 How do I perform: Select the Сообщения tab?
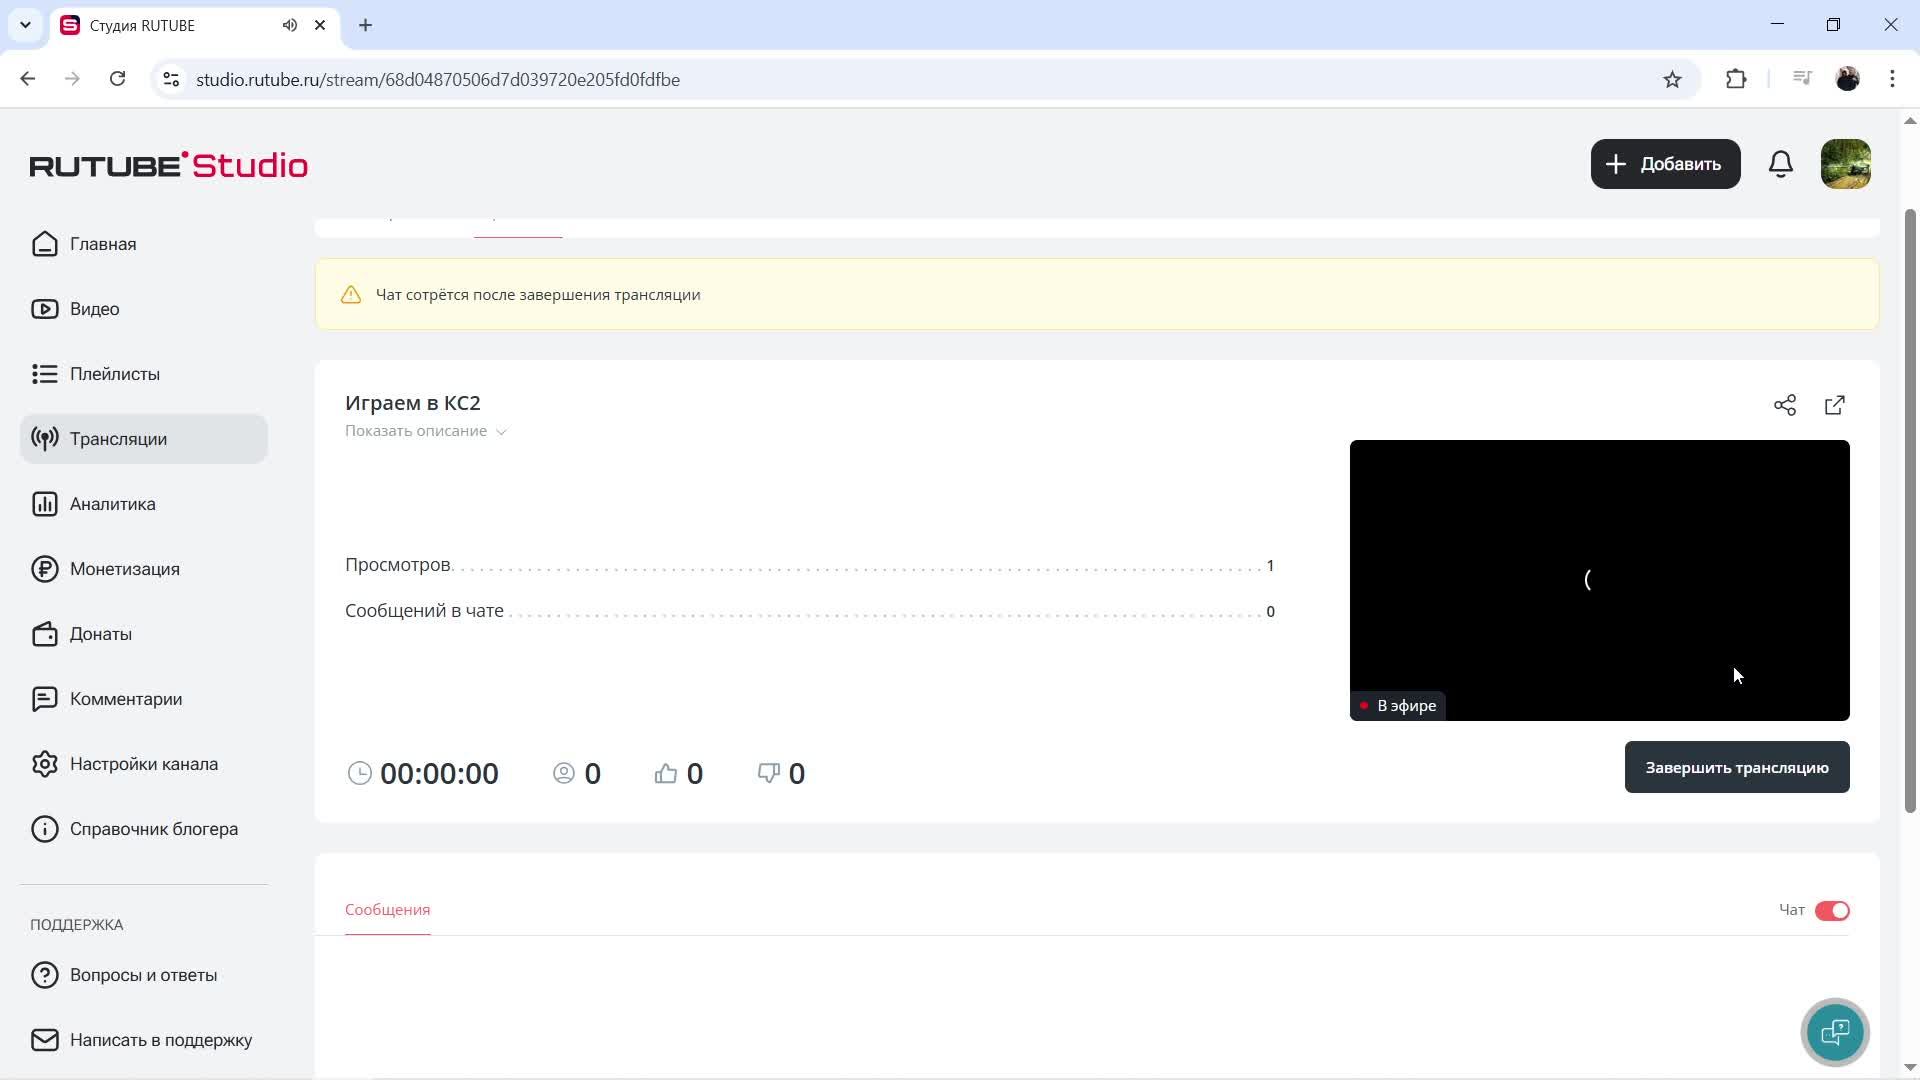tap(388, 910)
